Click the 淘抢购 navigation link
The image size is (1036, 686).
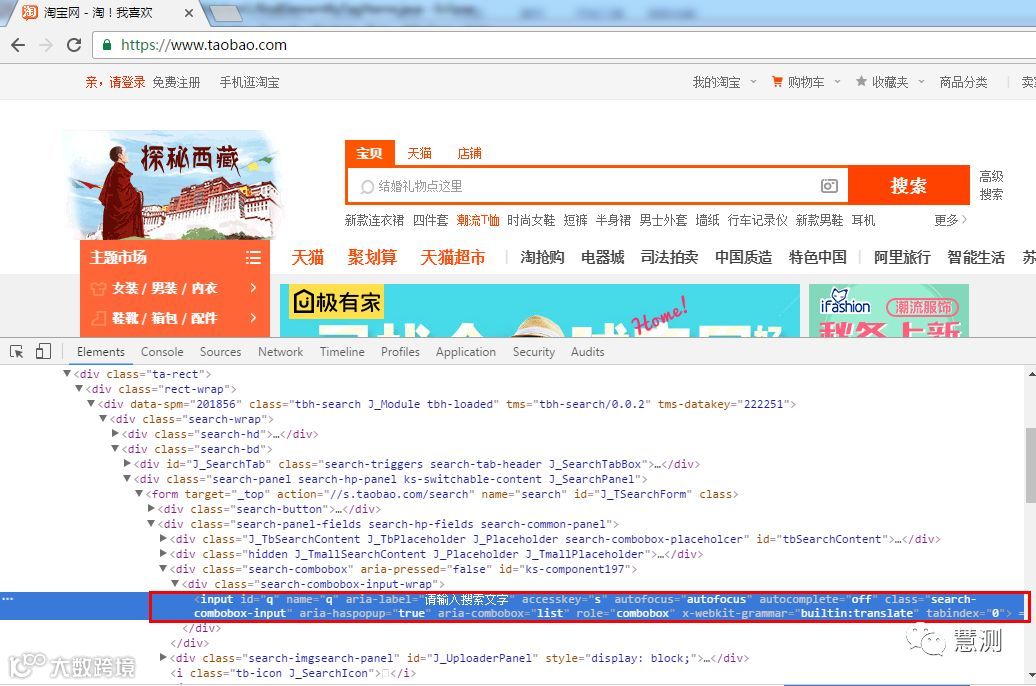542,257
